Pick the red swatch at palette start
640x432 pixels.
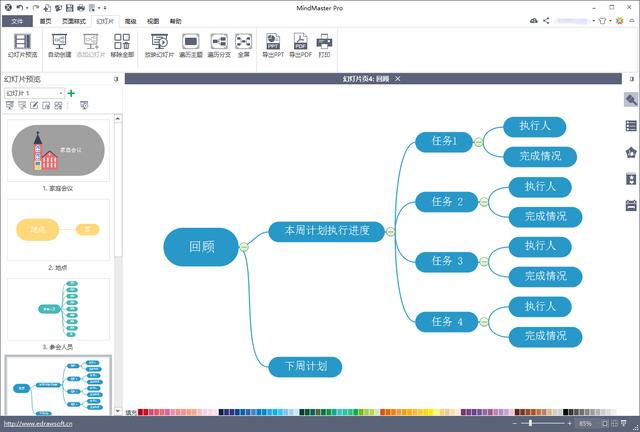pos(140,412)
